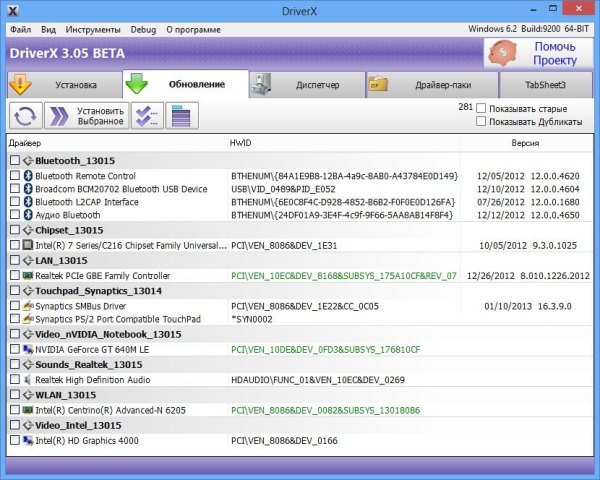This screenshot has width=600, height=480.
Task: Click the Bluetooth icon next to Bluetooth Remote Control
Action: (27, 175)
